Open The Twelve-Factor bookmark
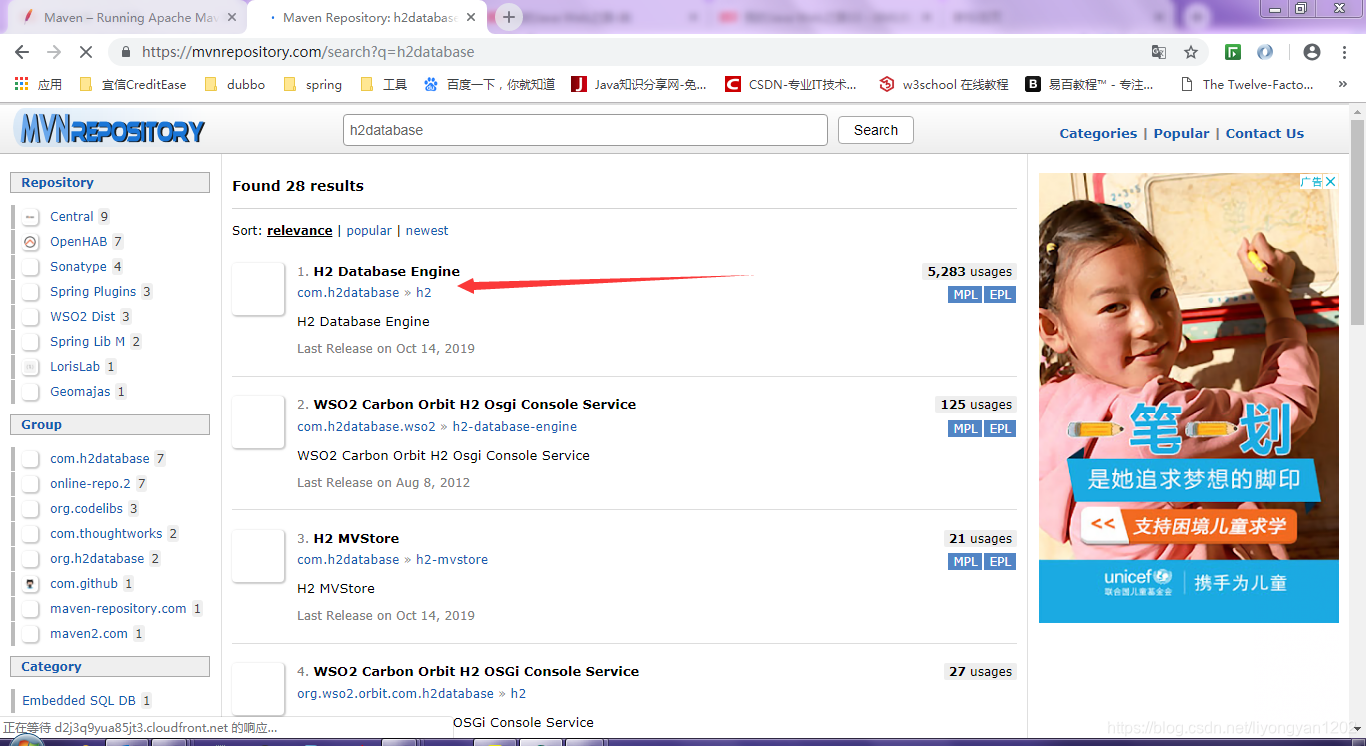Screen dimensions: 1366x746 (1247, 85)
